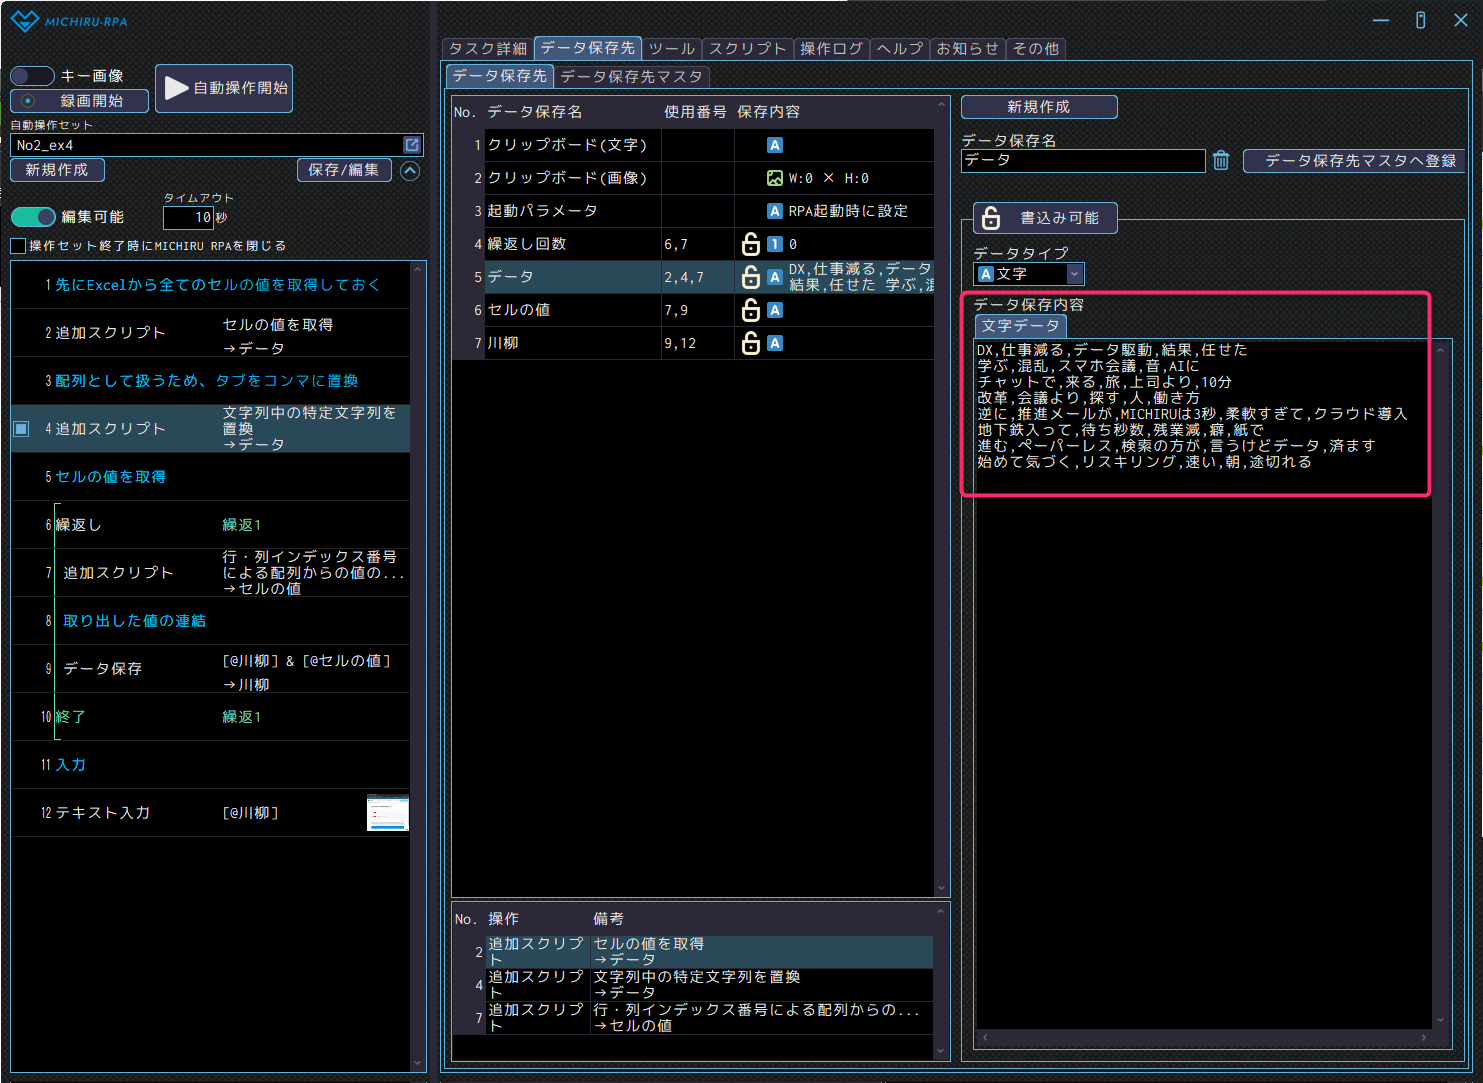The height and width of the screenshot is (1083, 1483).
Task: Click the MICHIRU-RPA logo icon
Action: point(24,21)
